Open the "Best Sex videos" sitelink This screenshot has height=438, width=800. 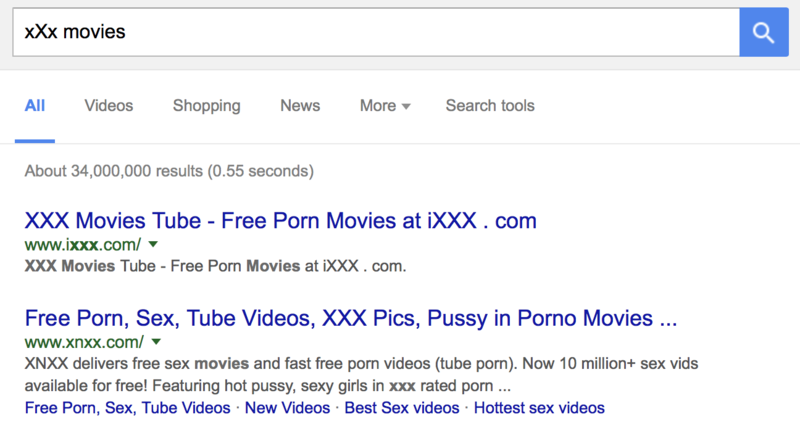(402, 408)
